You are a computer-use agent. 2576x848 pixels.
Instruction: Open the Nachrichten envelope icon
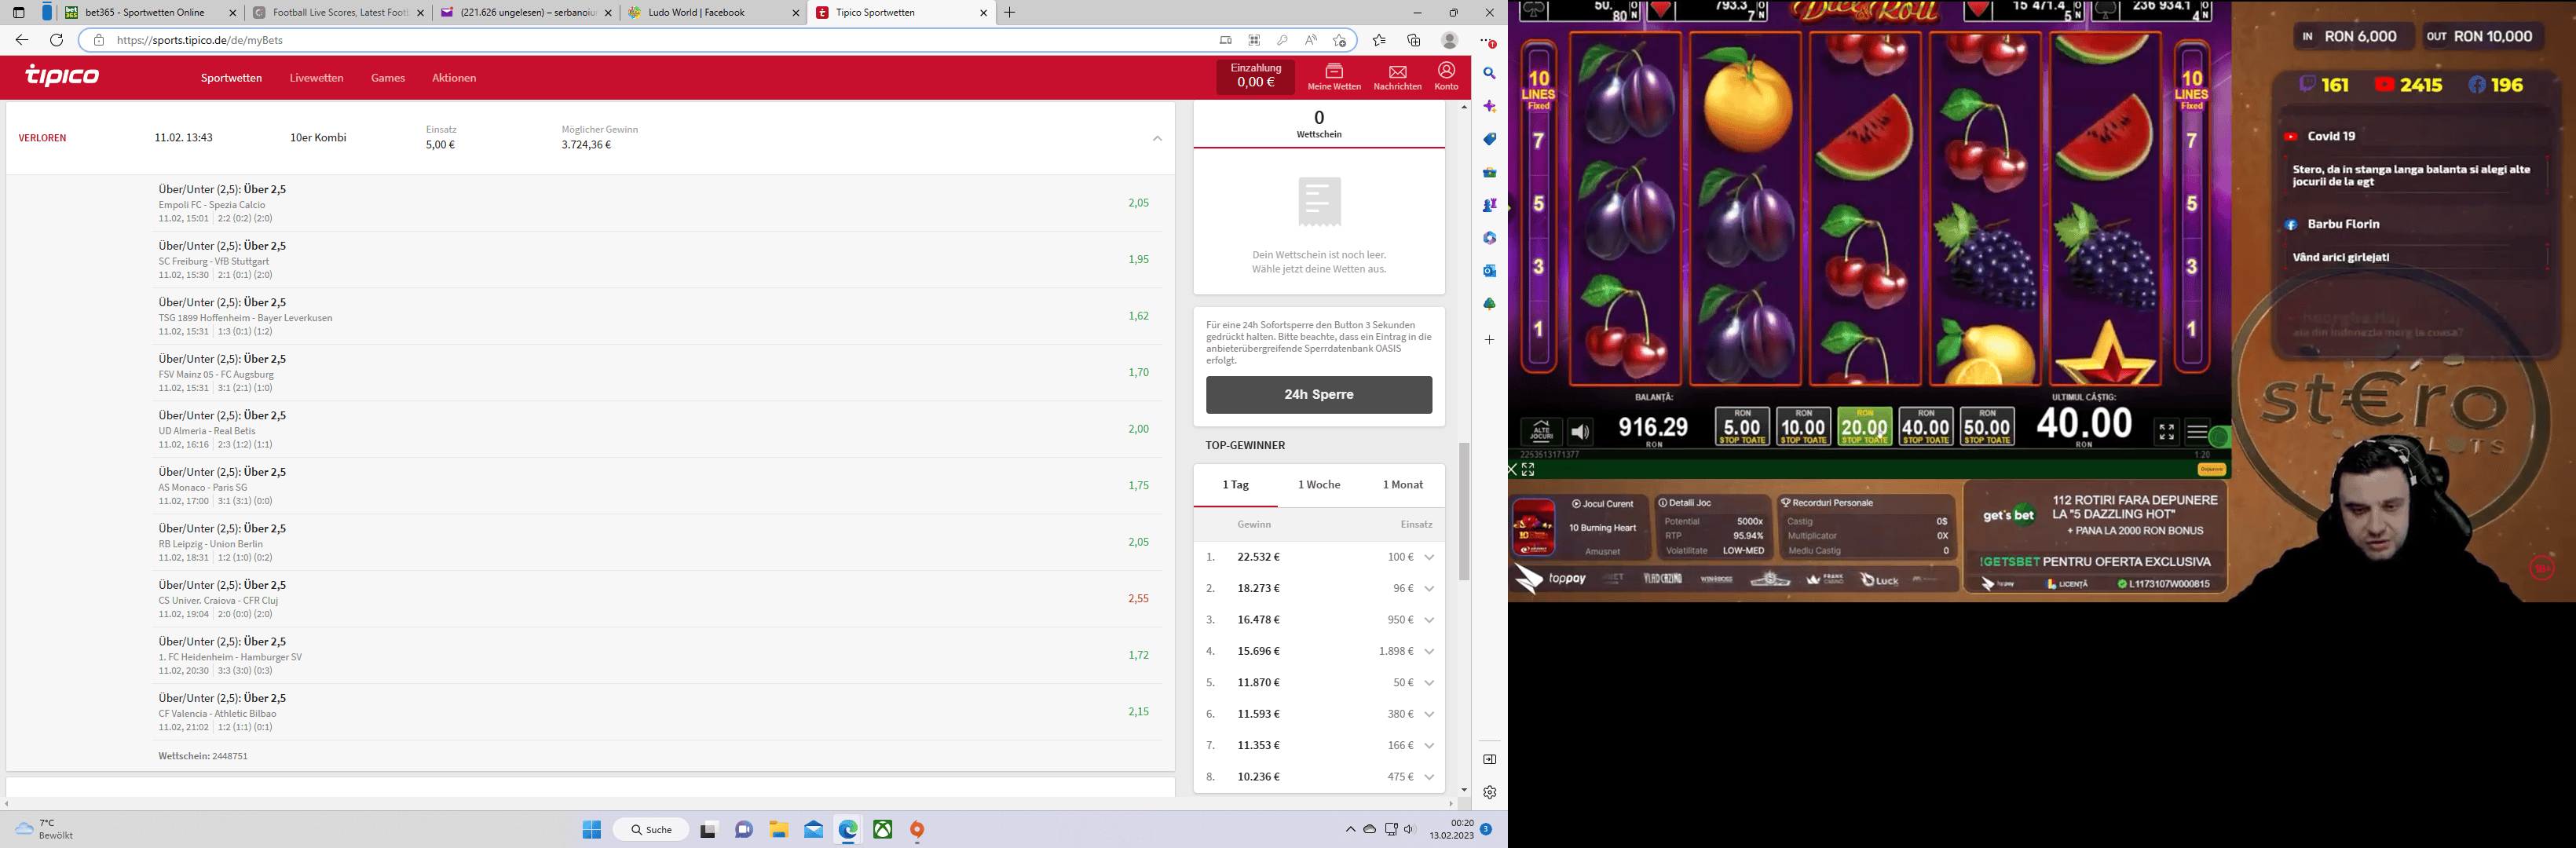[1397, 77]
